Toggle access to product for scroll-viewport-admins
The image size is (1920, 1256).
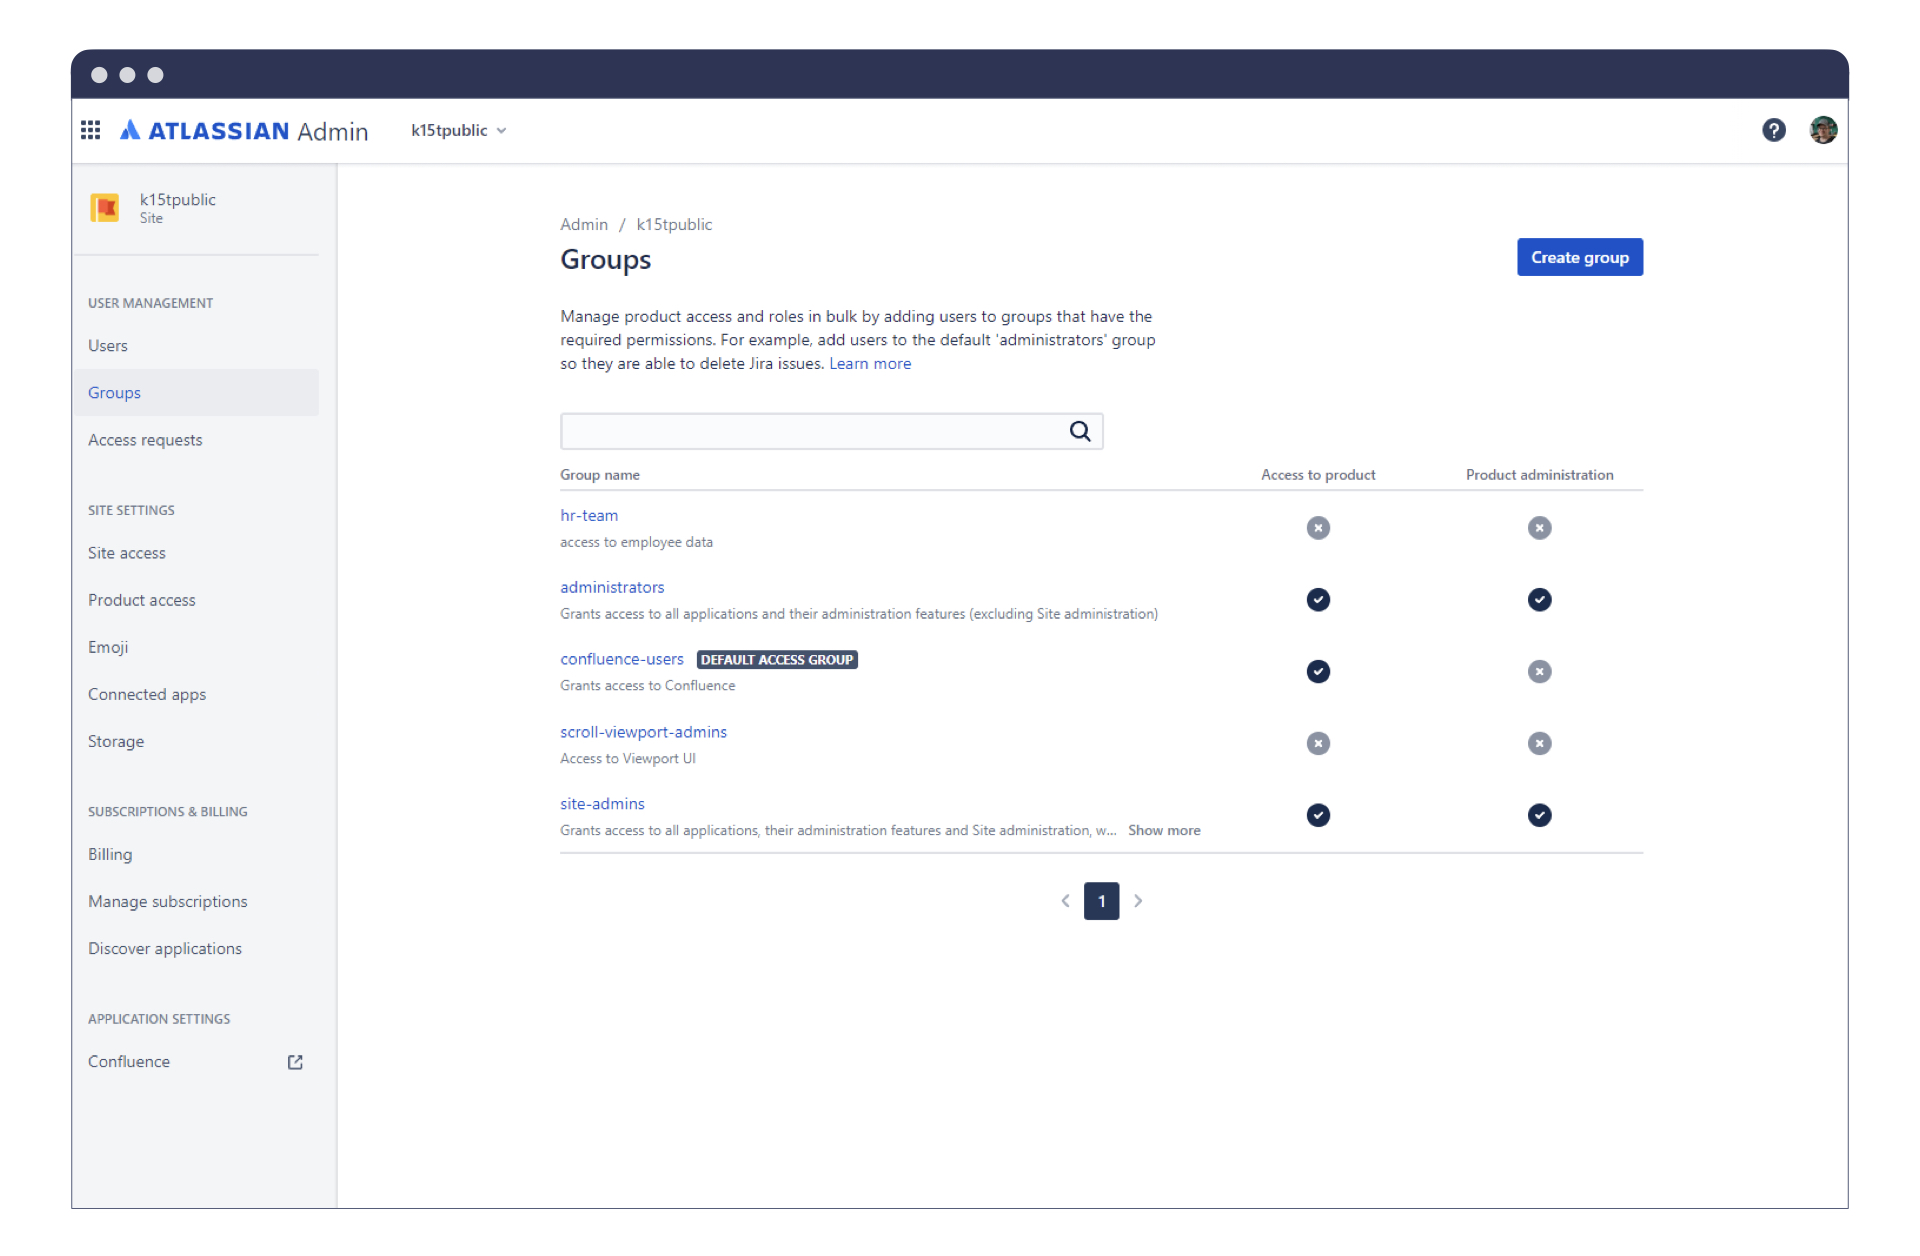coord(1317,743)
